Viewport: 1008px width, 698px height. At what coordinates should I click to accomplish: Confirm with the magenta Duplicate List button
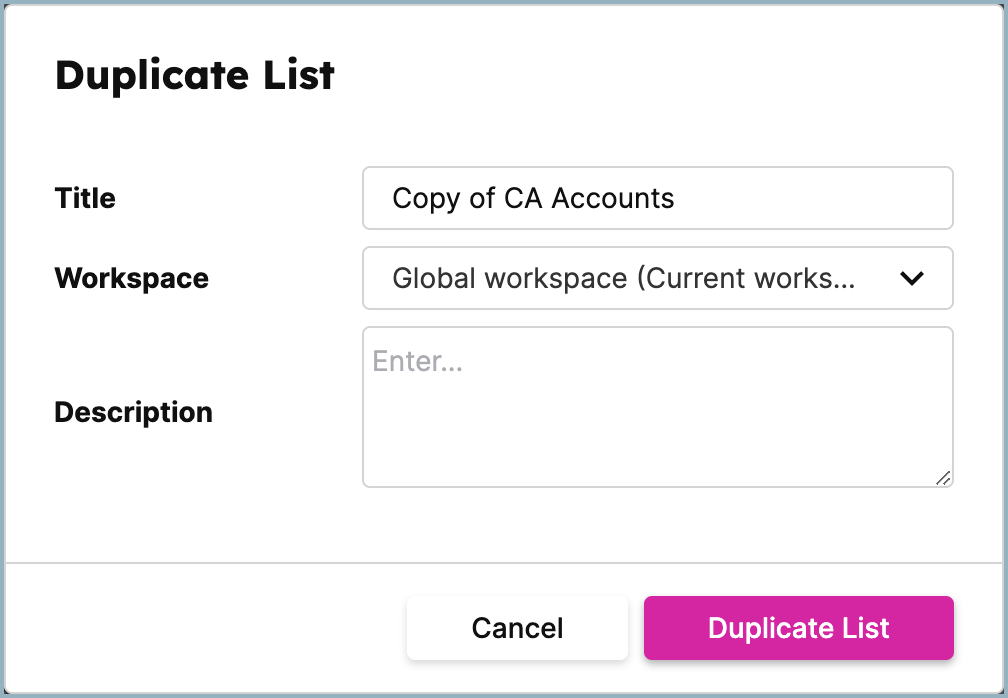click(x=798, y=628)
